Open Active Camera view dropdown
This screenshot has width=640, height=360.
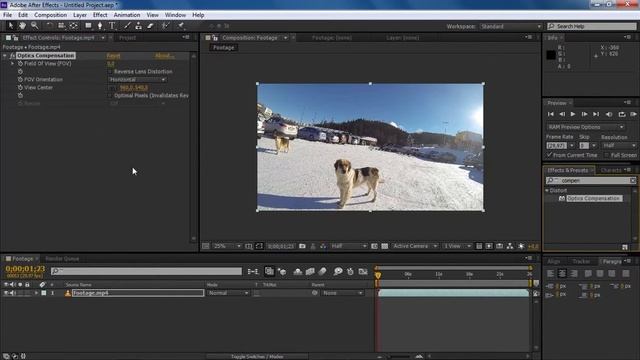click(415, 246)
